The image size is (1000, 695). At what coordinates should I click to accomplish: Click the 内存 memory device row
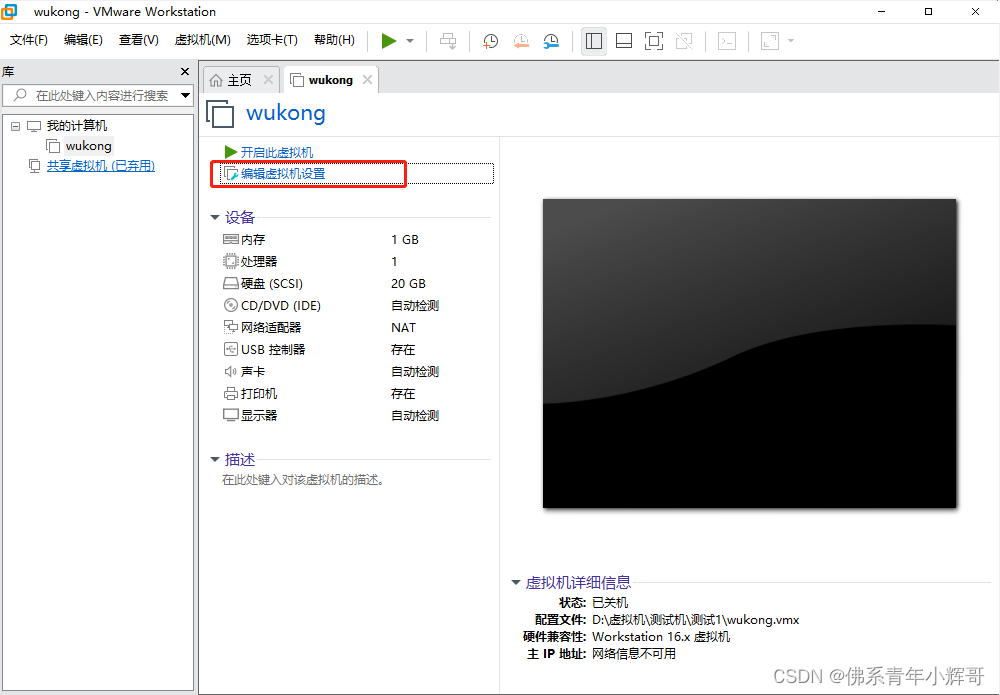click(356, 240)
